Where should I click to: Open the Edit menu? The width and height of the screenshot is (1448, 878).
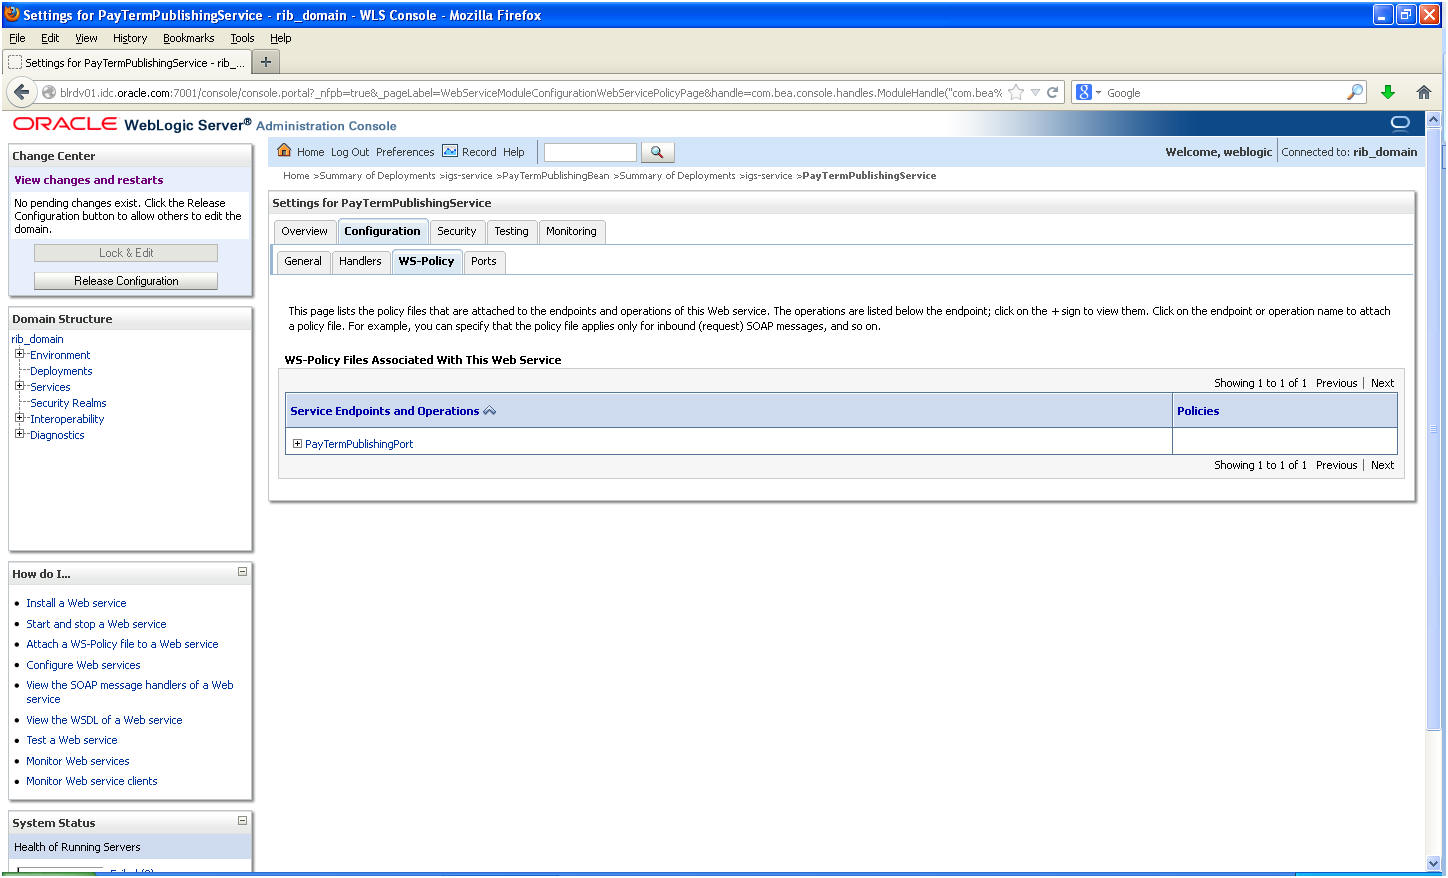pos(50,38)
